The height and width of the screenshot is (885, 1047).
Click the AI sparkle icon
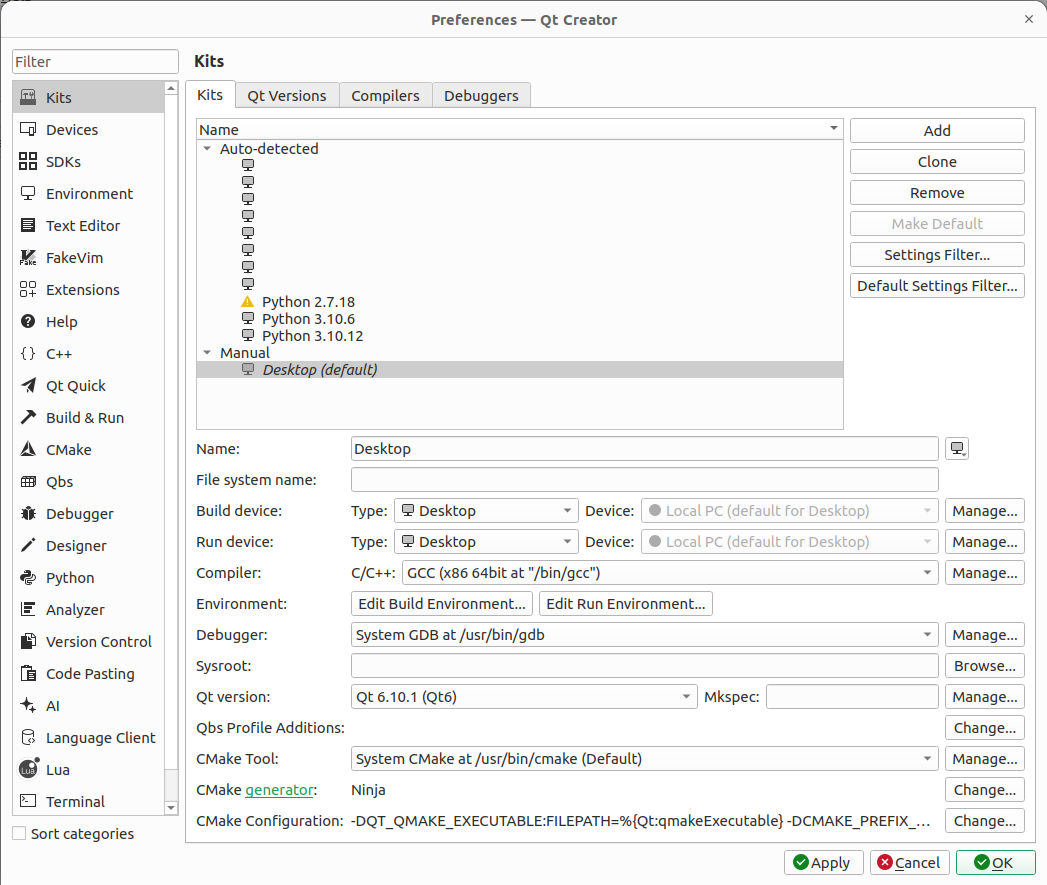[28, 706]
